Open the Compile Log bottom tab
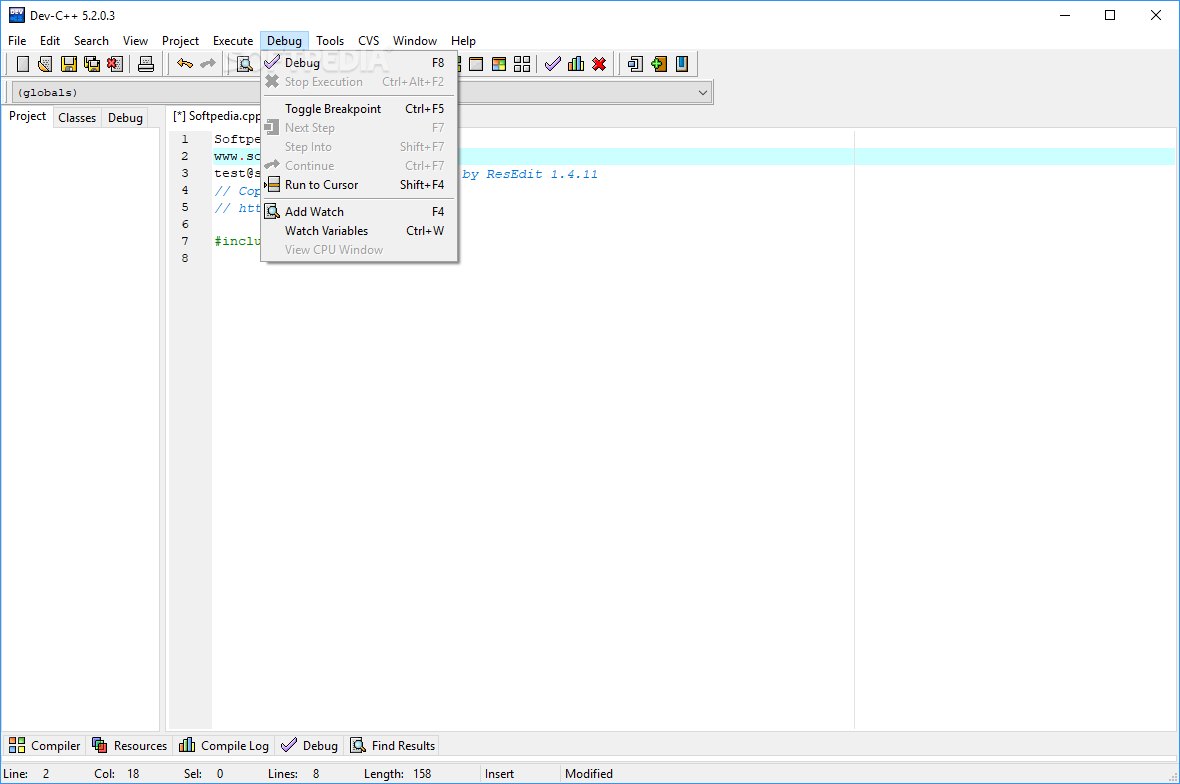The width and height of the screenshot is (1180, 784). click(224, 746)
